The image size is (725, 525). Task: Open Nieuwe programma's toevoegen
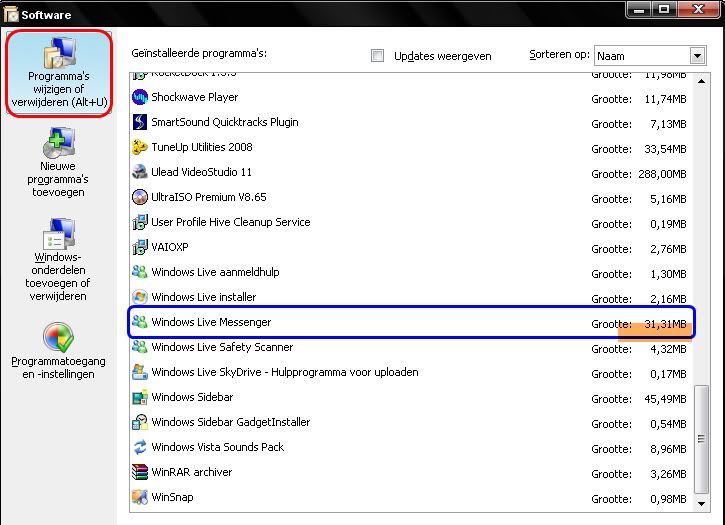pyautogui.click(x=58, y=163)
